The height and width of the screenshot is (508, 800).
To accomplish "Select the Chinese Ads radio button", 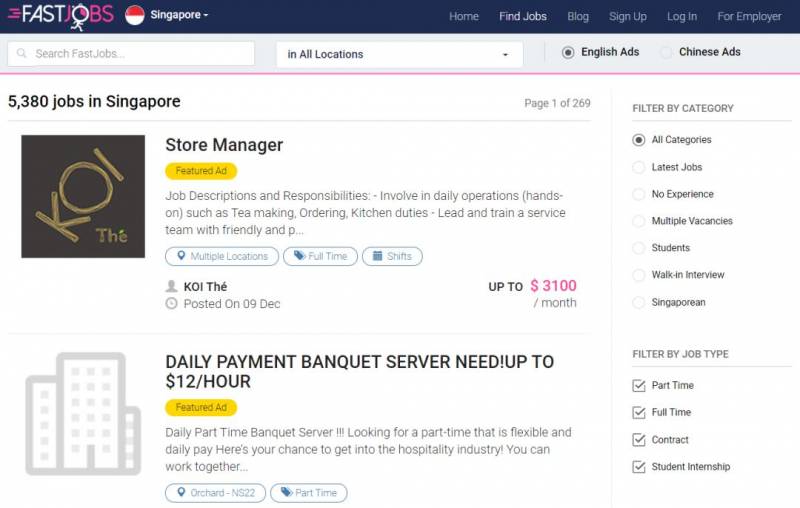I will [x=667, y=52].
